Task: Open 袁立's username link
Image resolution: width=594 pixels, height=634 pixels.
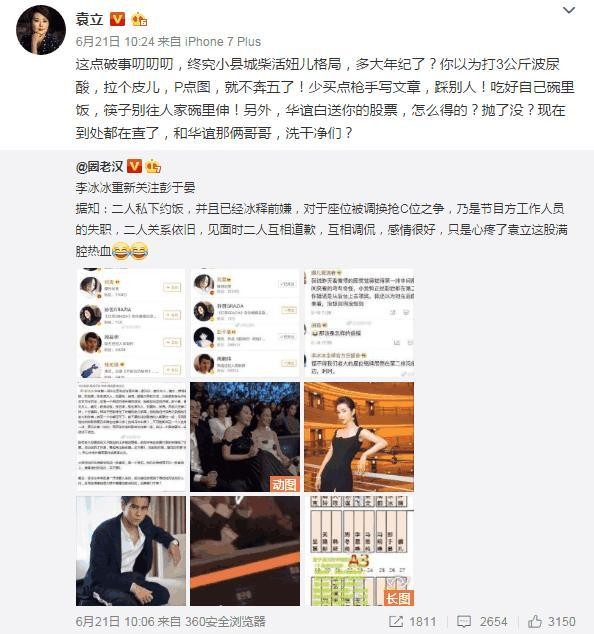Action: [x=90, y=19]
